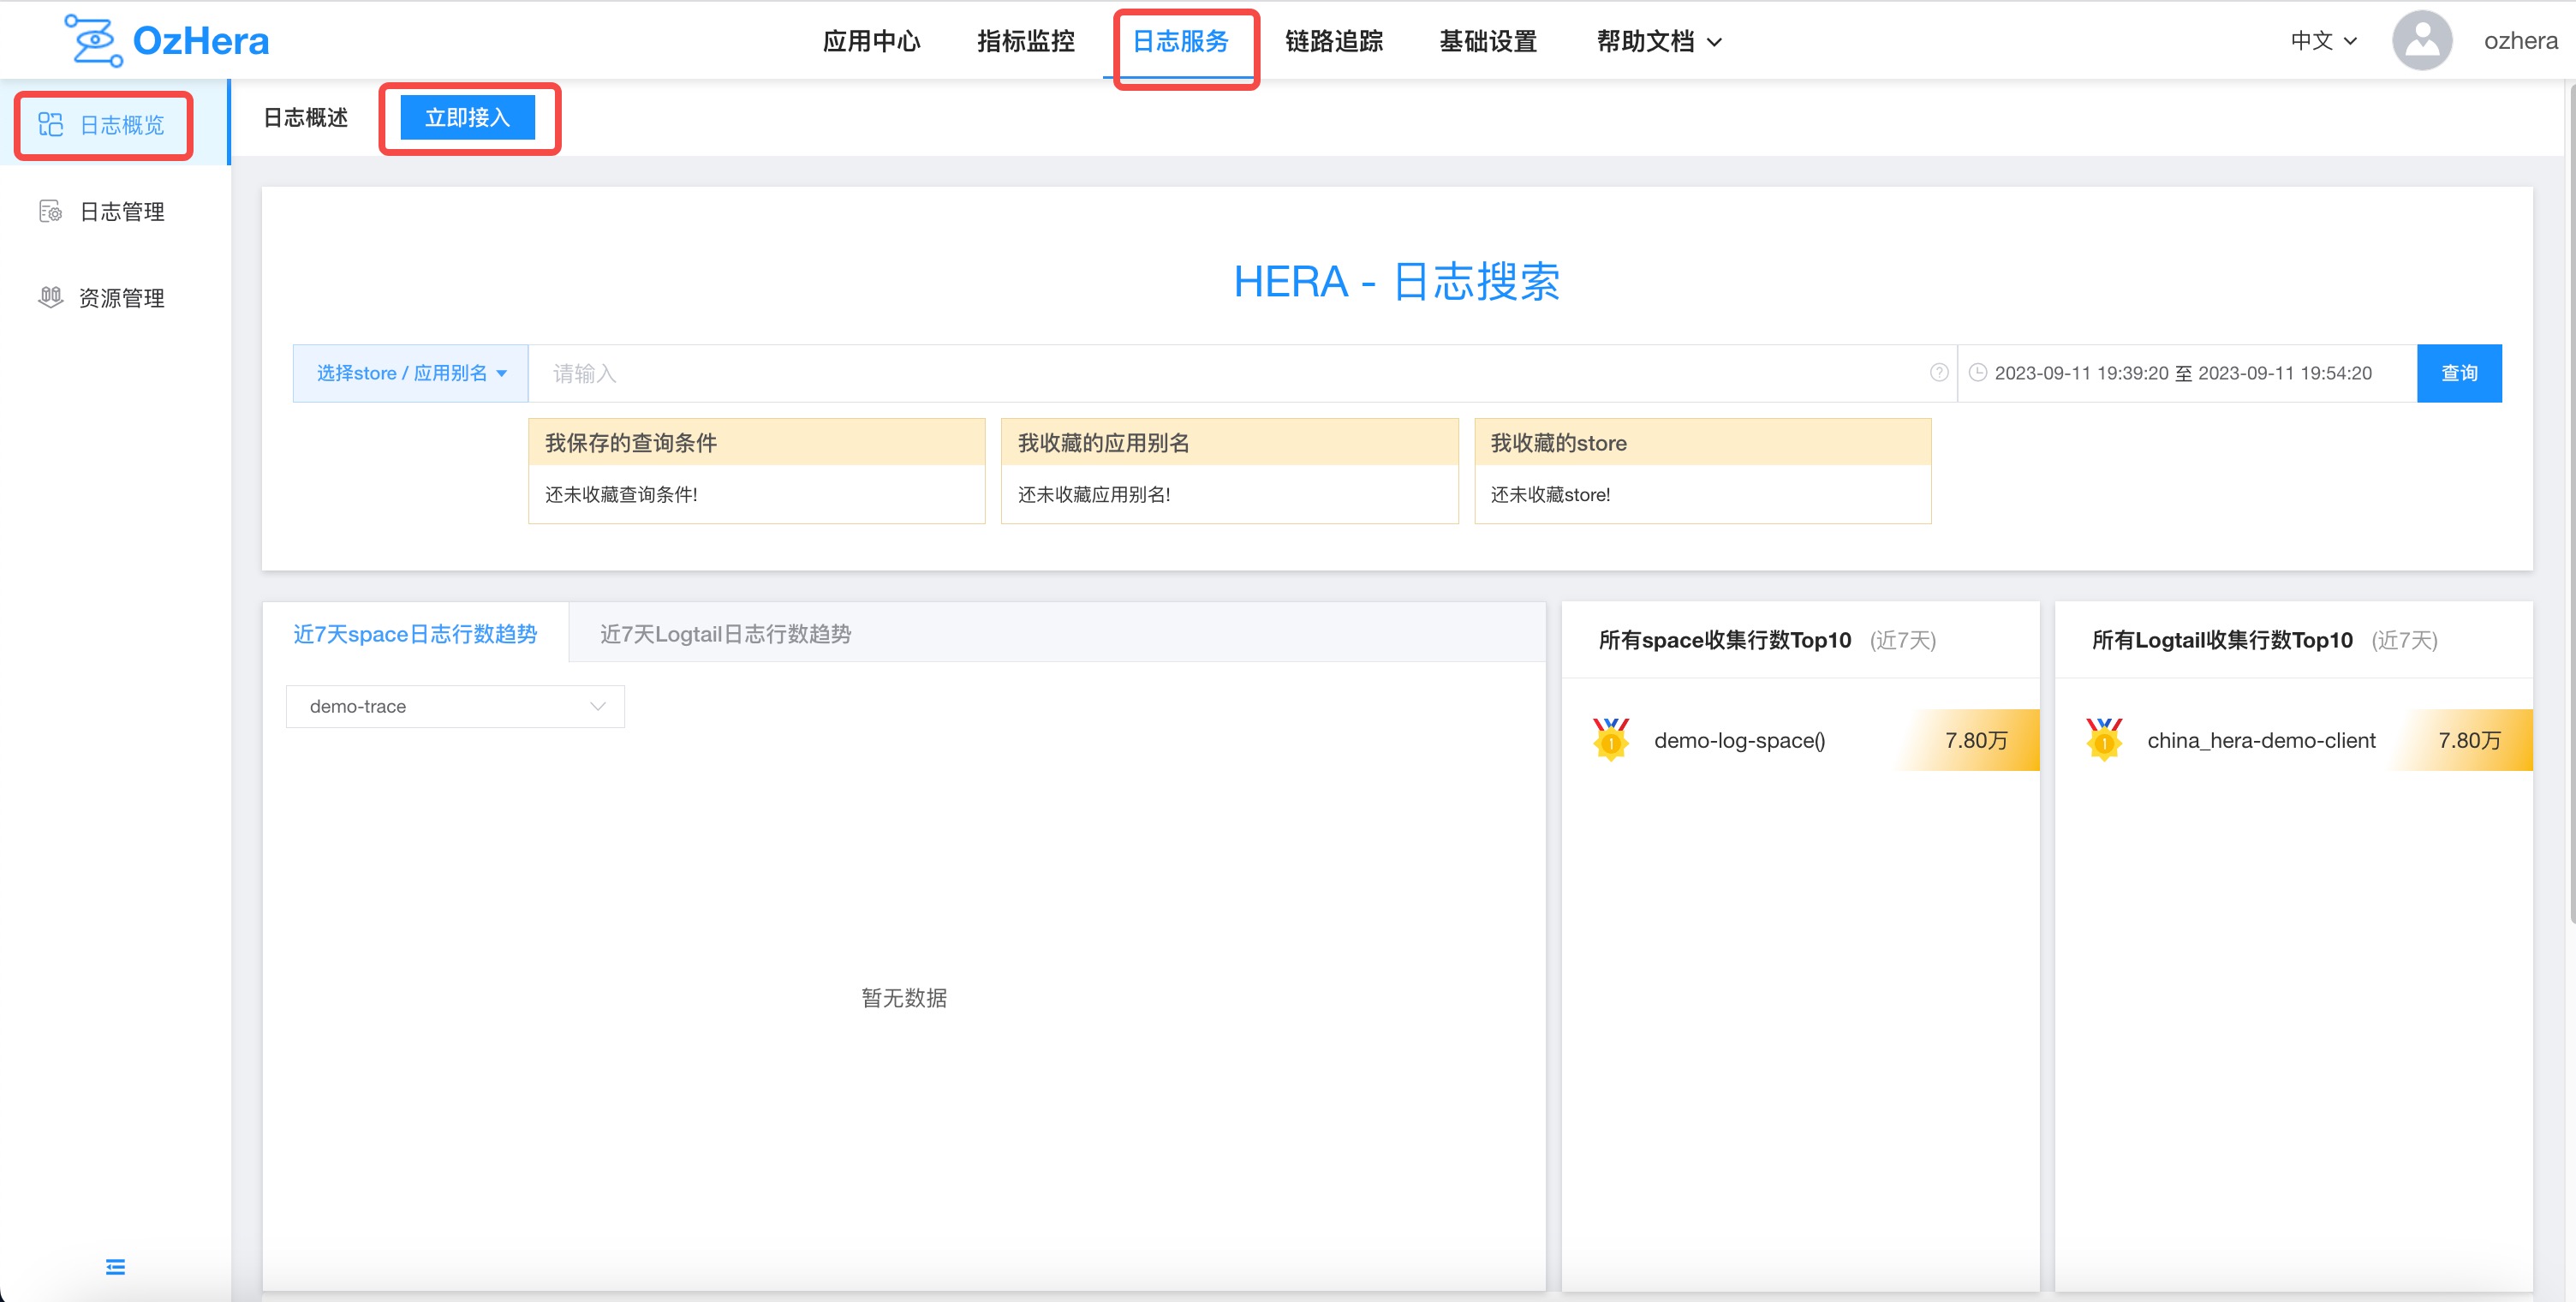Click the demo-log-space() row label
This screenshot has height=1302, width=2576.
point(1739,740)
